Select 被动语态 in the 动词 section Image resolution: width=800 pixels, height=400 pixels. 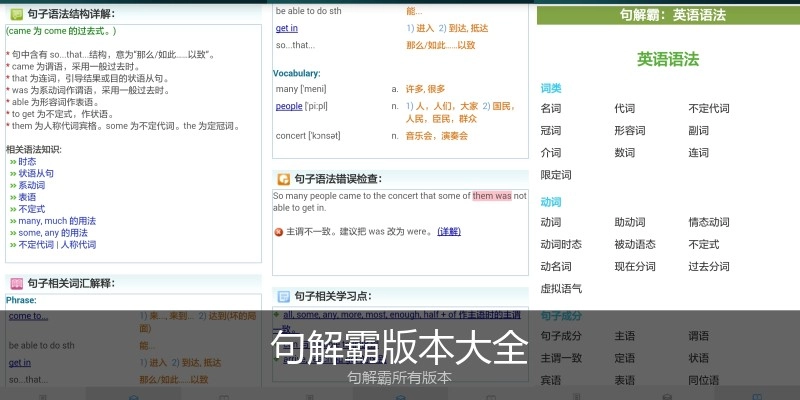click(635, 244)
